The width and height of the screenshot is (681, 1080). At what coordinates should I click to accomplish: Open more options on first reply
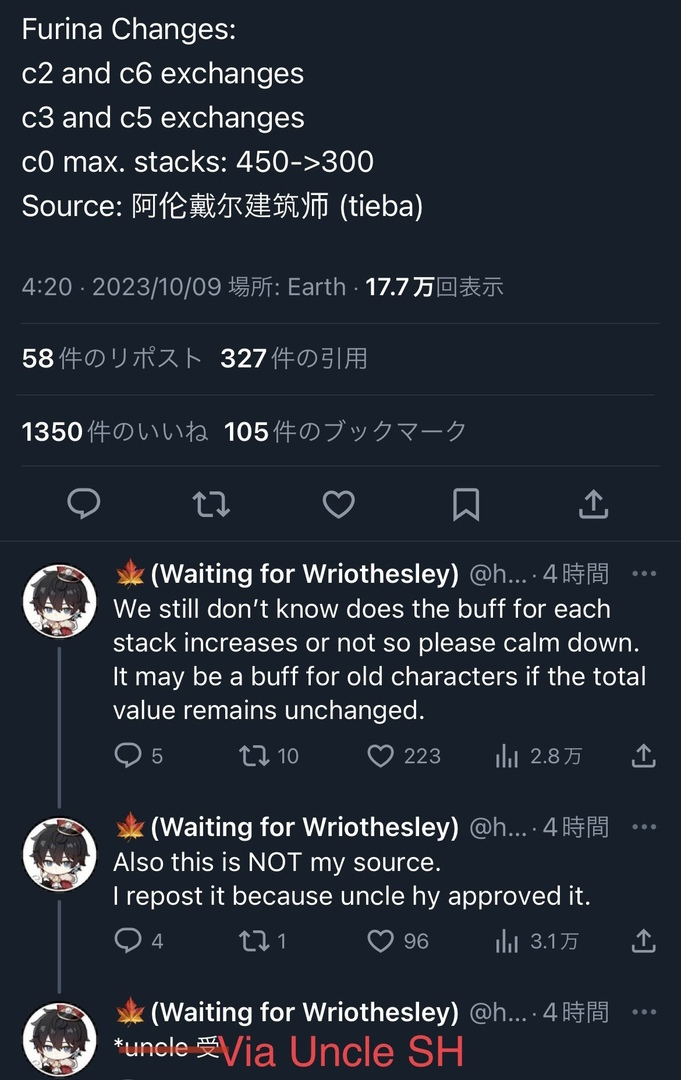click(645, 574)
